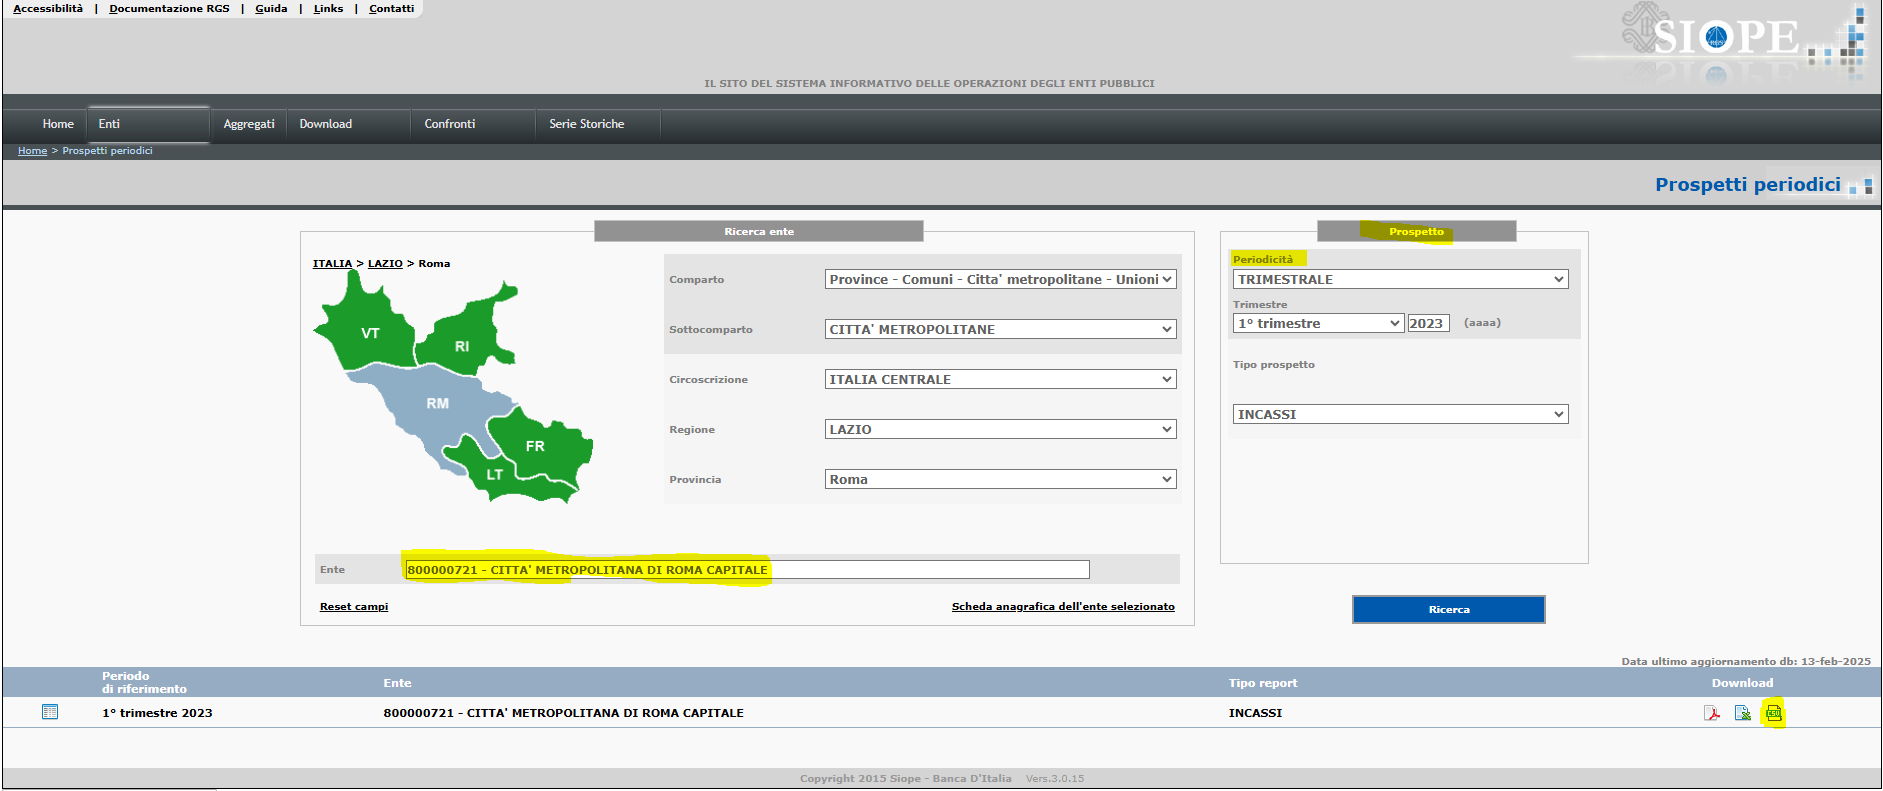Click the Reset campi link
Image resolution: width=1883 pixels, height=791 pixels.
coord(354,607)
